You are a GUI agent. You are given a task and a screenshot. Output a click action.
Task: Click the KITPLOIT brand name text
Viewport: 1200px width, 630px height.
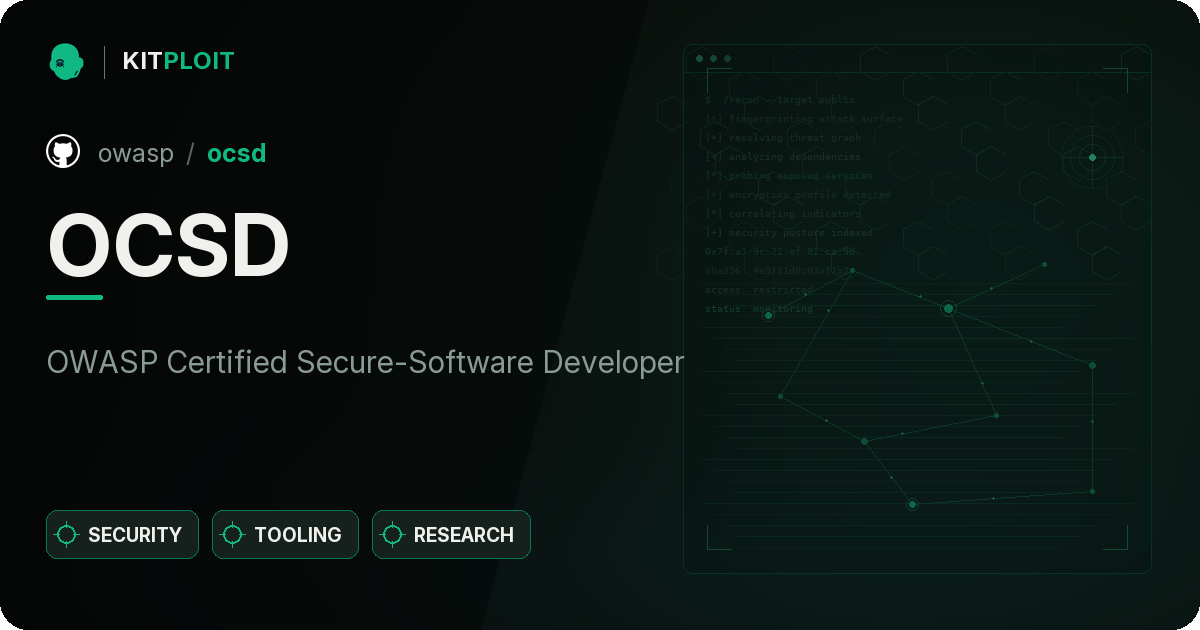[178, 61]
